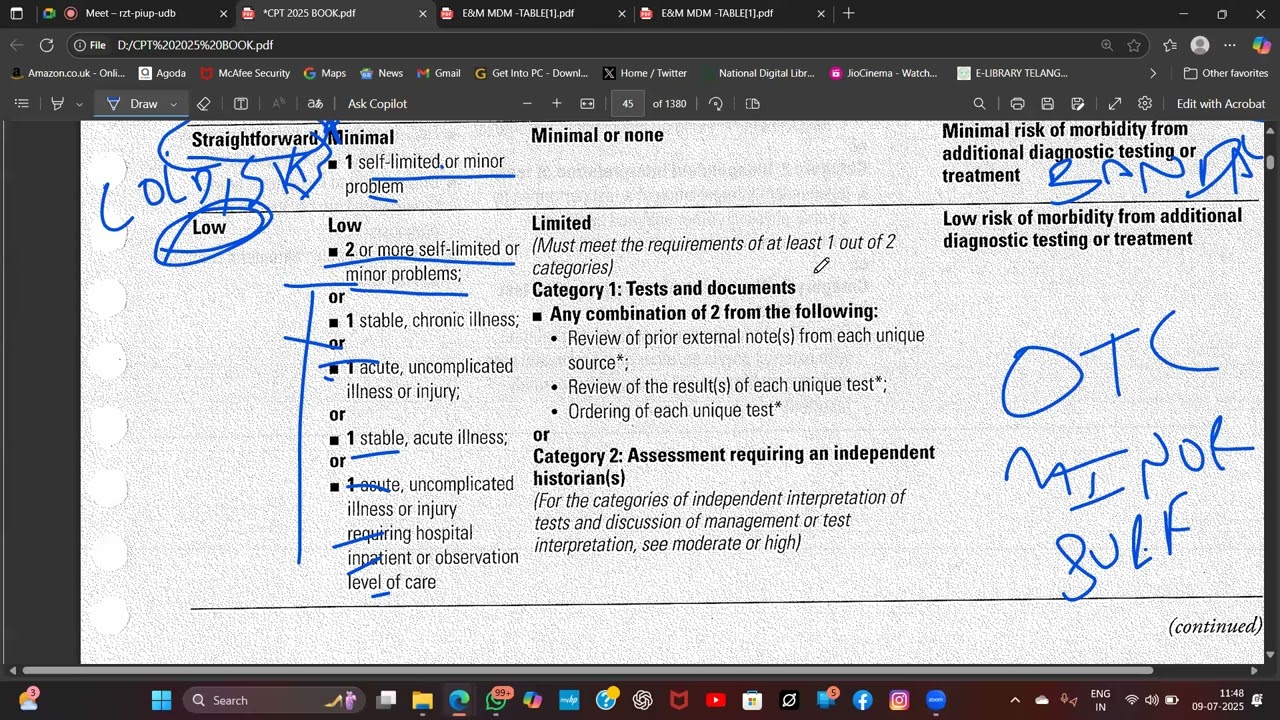The height and width of the screenshot is (720, 1280).
Task: Open the News bookmark
Action: click(x=381, y=73)
